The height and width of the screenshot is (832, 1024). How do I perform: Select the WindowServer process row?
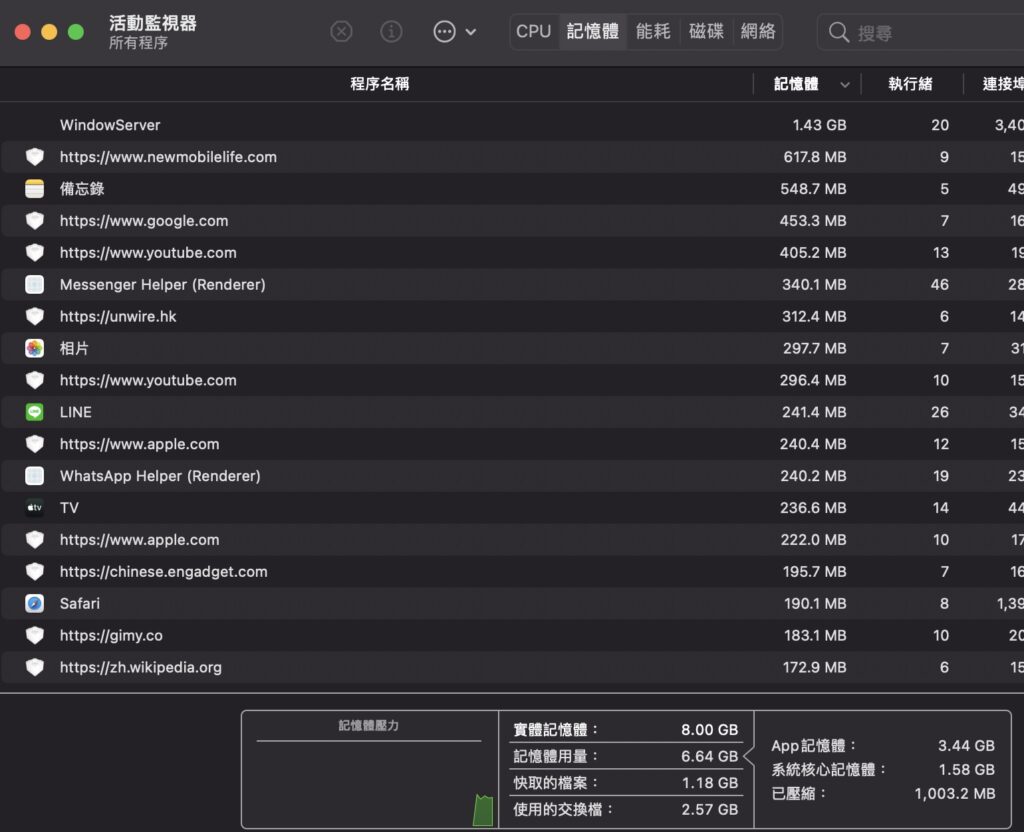tap(512, 125)
